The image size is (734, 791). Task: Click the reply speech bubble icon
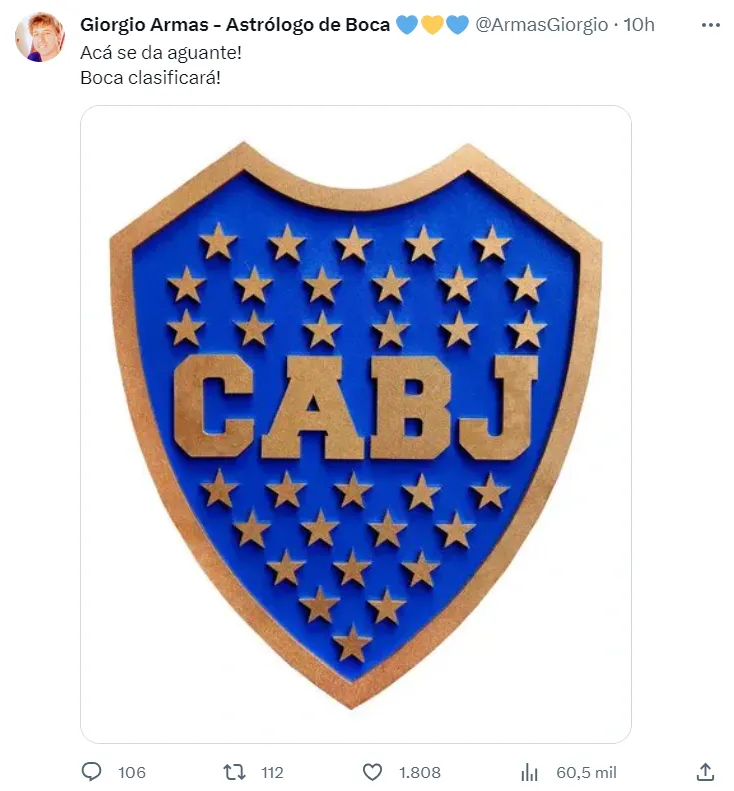92,772
